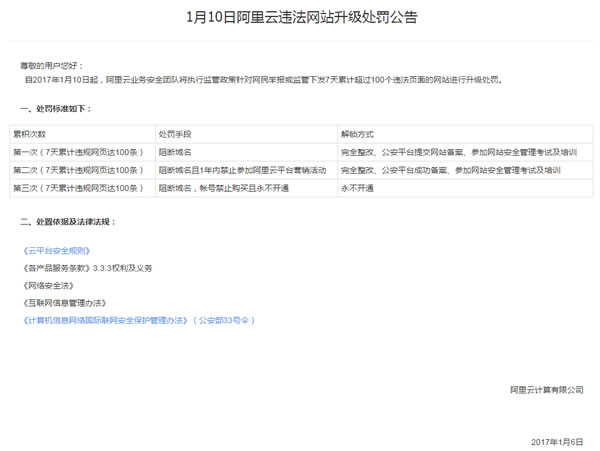Click the 二、处置依据及法律法规 section heading

tap(68, 220)
